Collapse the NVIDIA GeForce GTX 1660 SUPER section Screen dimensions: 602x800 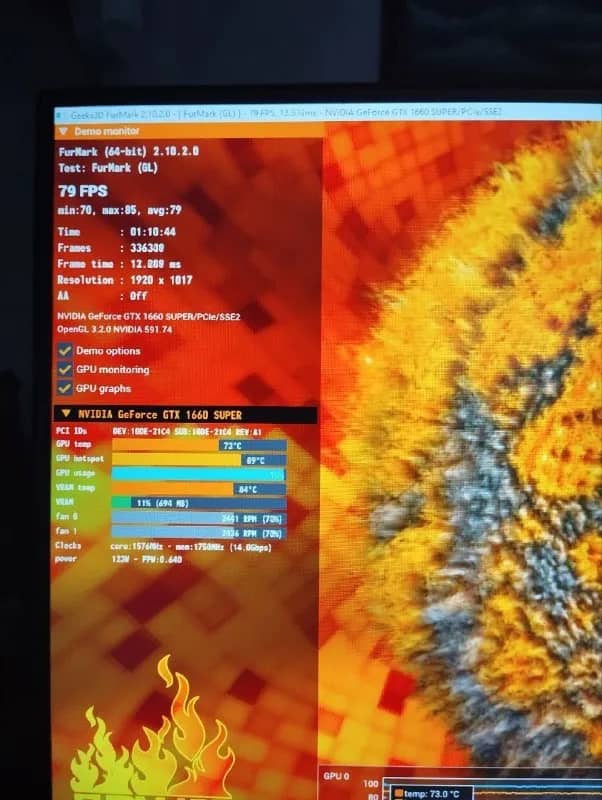(66, 414)
